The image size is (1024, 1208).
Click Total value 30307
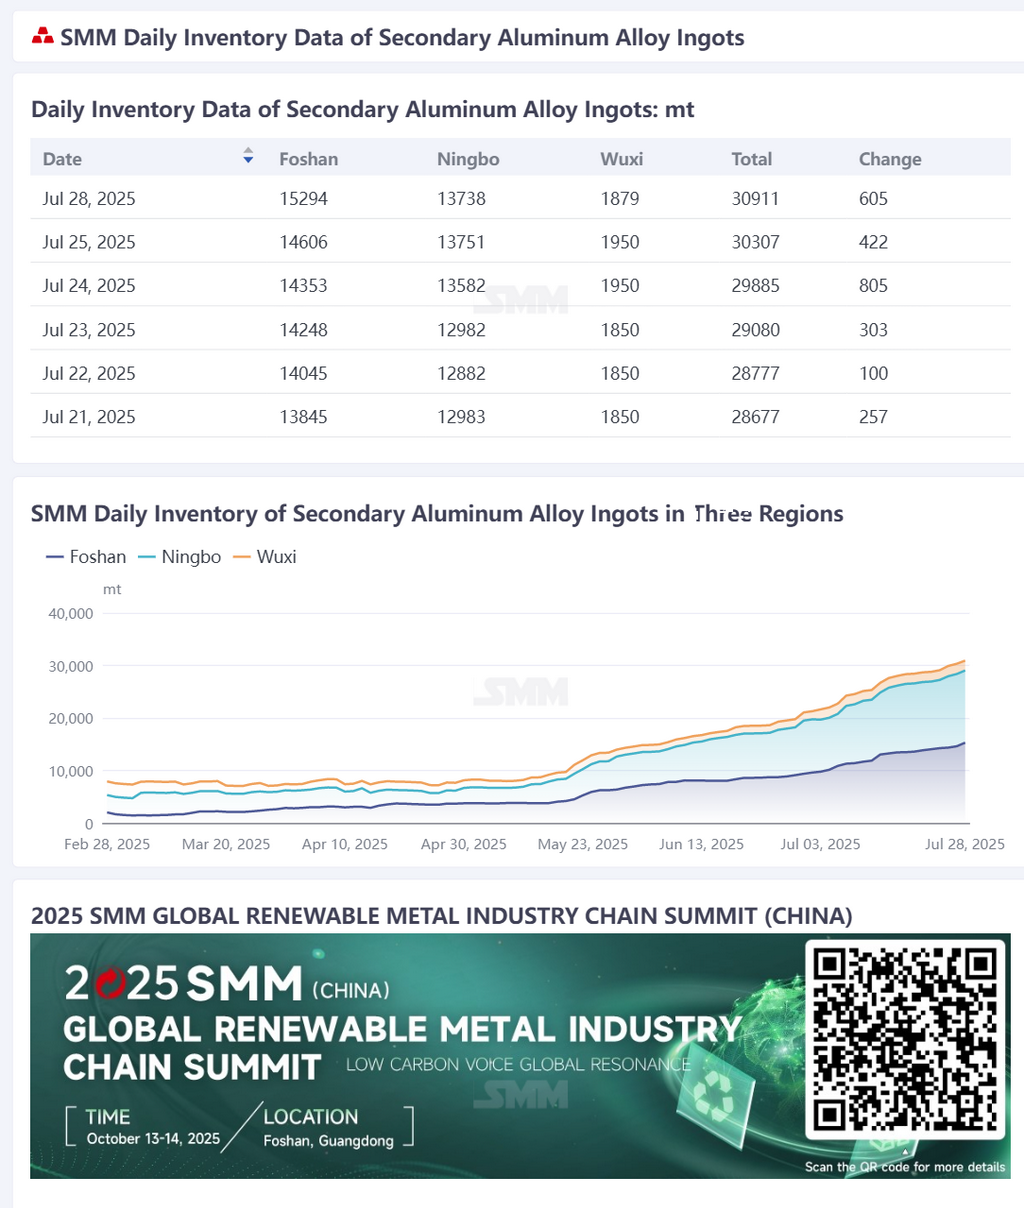tap(755, 242)
